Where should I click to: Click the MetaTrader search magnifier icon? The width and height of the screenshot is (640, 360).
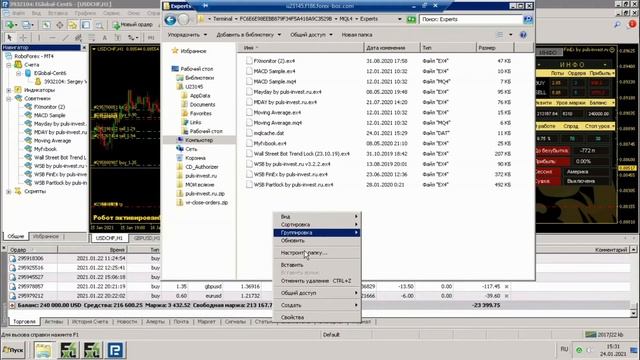point(618,25)
